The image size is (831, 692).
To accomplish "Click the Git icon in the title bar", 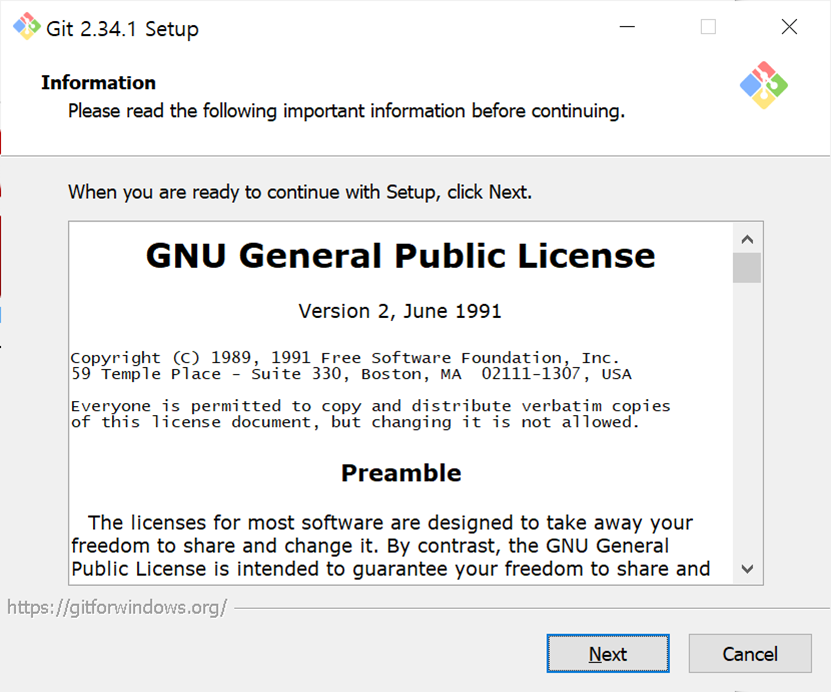I will click(x=26, y=26).
